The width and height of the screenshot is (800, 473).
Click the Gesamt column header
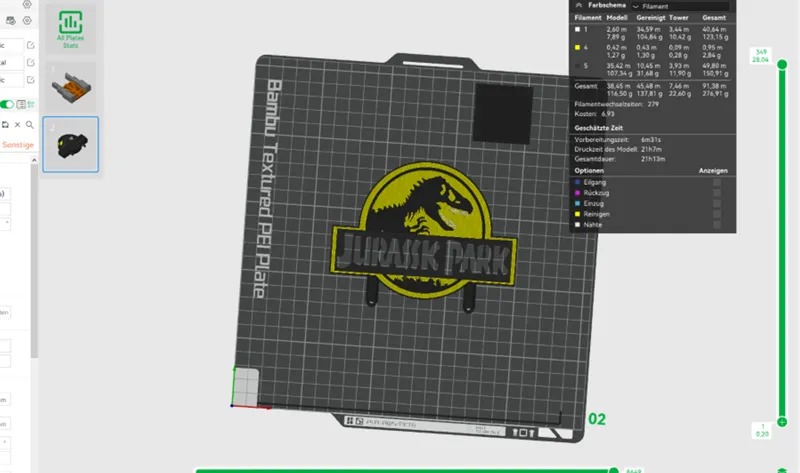click(714, 18)
